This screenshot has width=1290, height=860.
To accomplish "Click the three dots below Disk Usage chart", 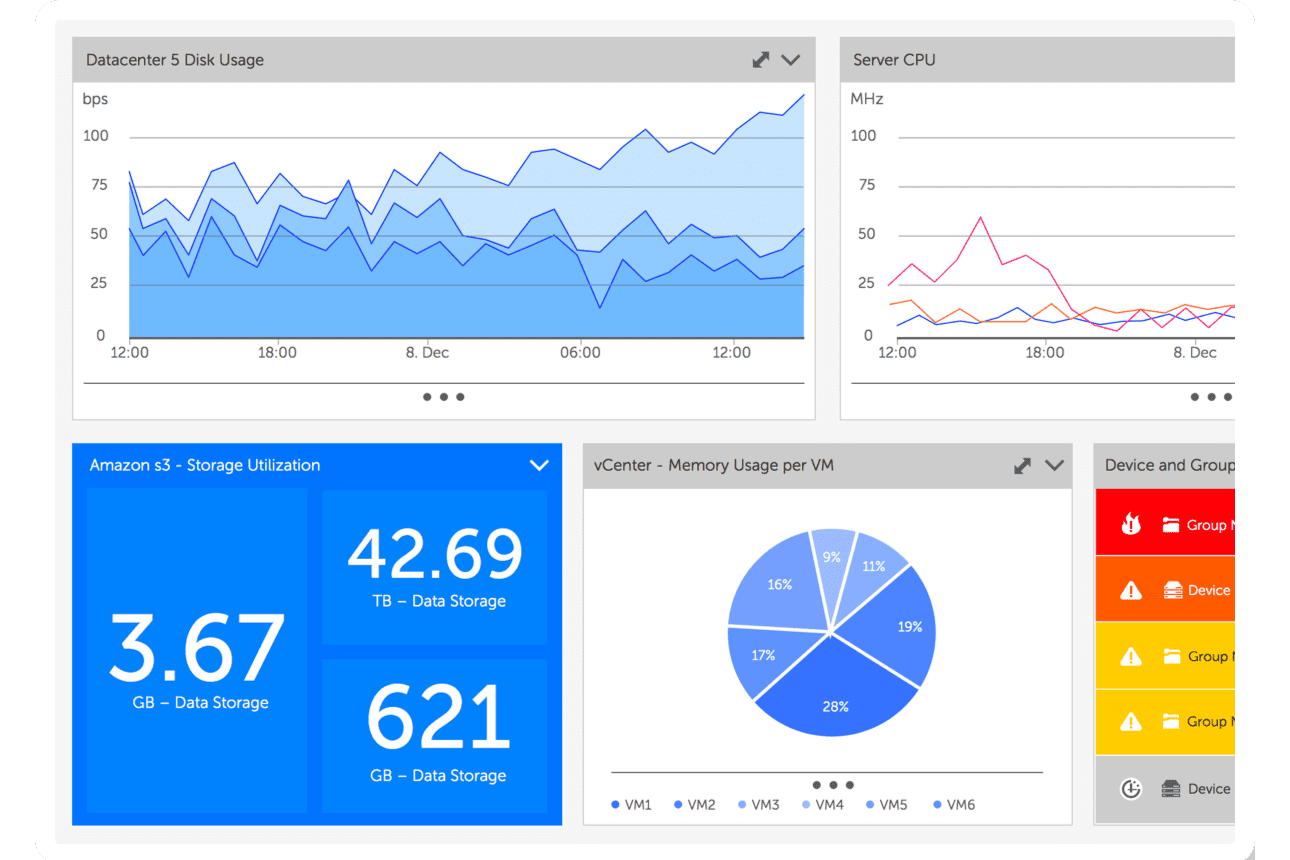I will (443, 397).
